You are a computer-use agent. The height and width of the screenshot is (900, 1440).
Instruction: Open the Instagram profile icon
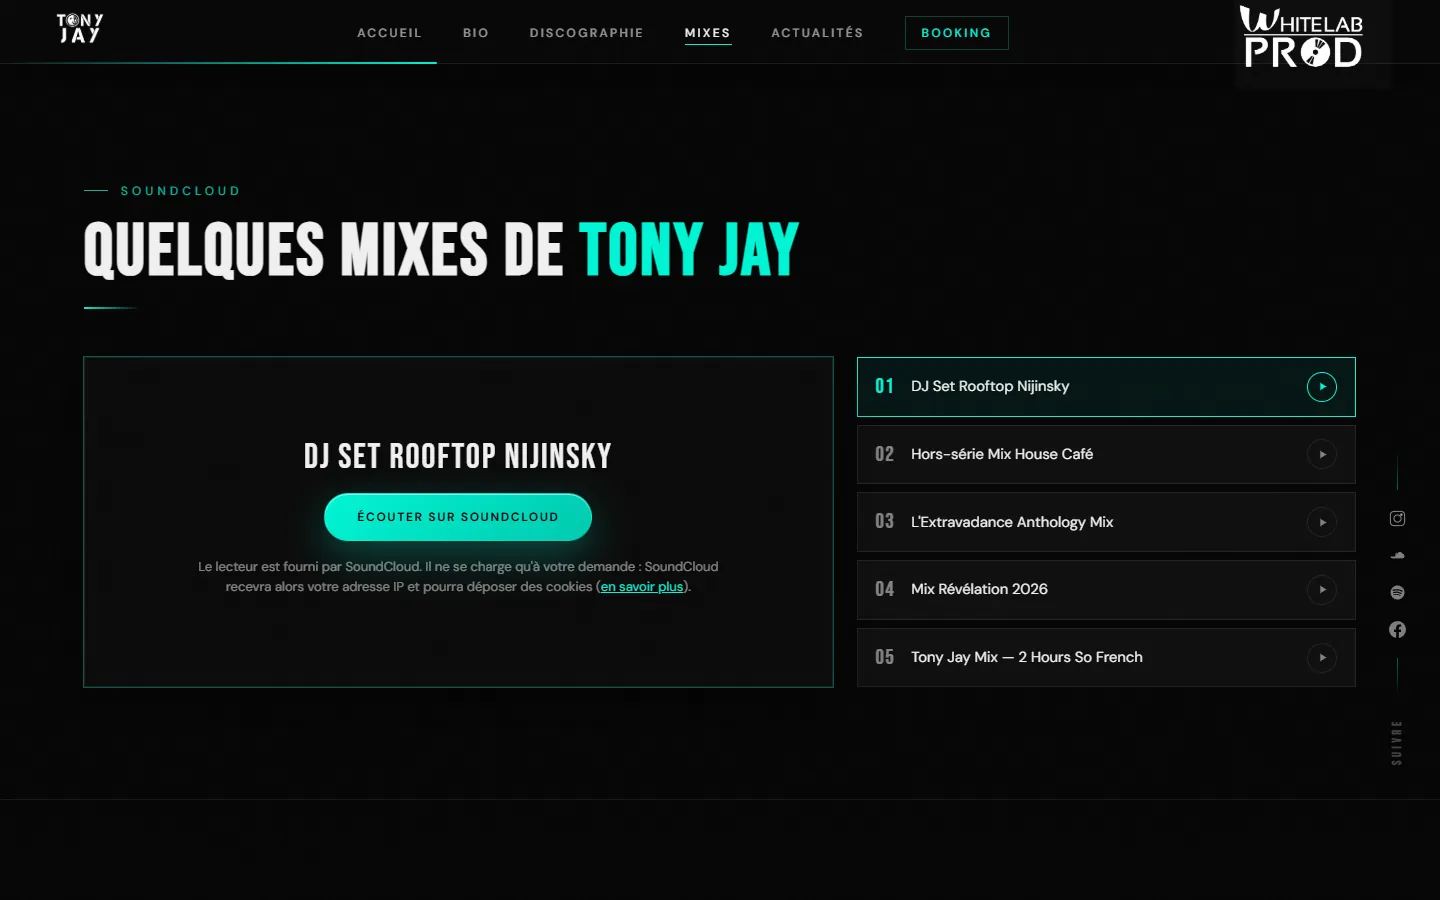point(1397,518)
